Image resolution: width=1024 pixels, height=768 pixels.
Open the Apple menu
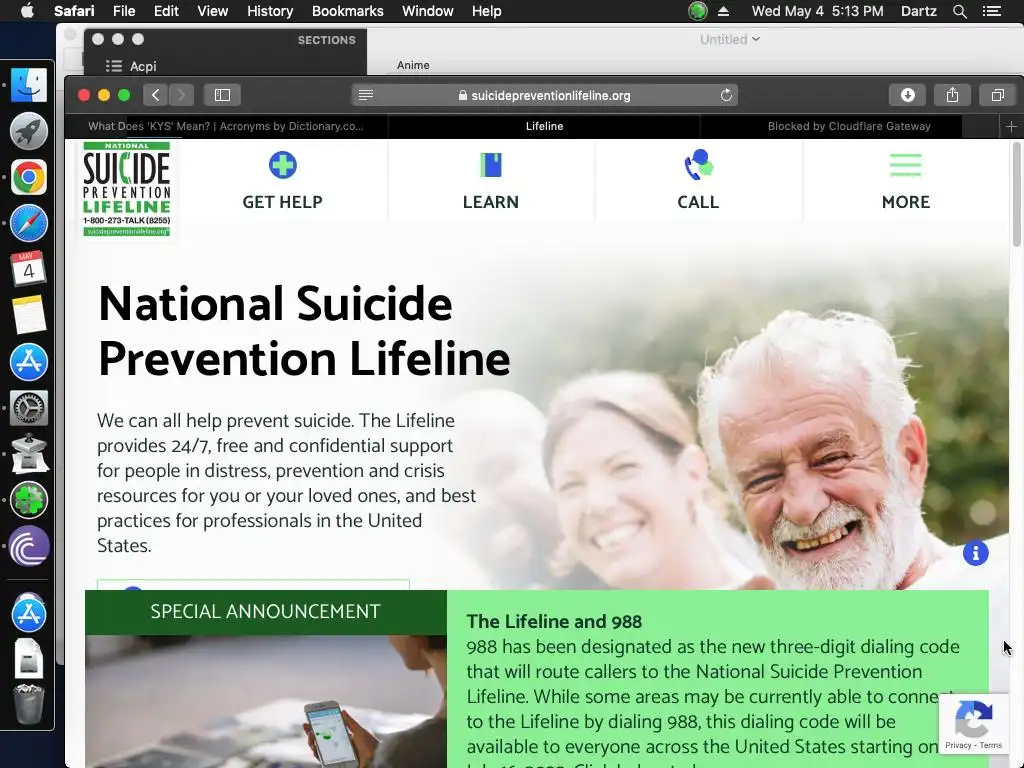[x=27, y=11]
